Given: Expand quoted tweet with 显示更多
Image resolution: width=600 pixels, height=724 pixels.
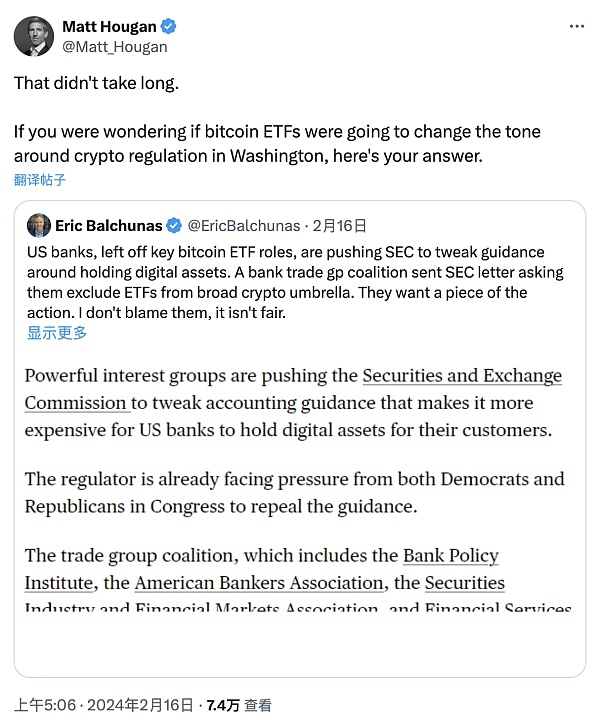Looking at the screenshot, I should [x=57, y=333].
